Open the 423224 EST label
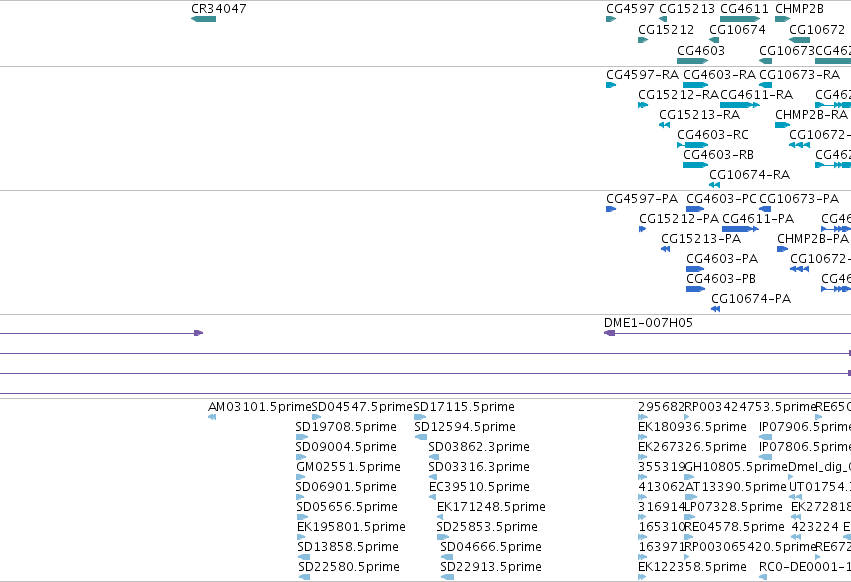Image resolution: width=851 pixels, height=582 pixels. pos(815,527)
